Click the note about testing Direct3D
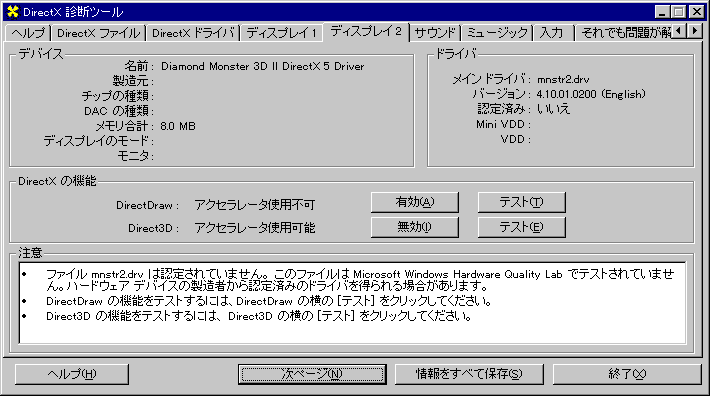The height and width of the screenshot is (396, 710). (x=259, y=316)
